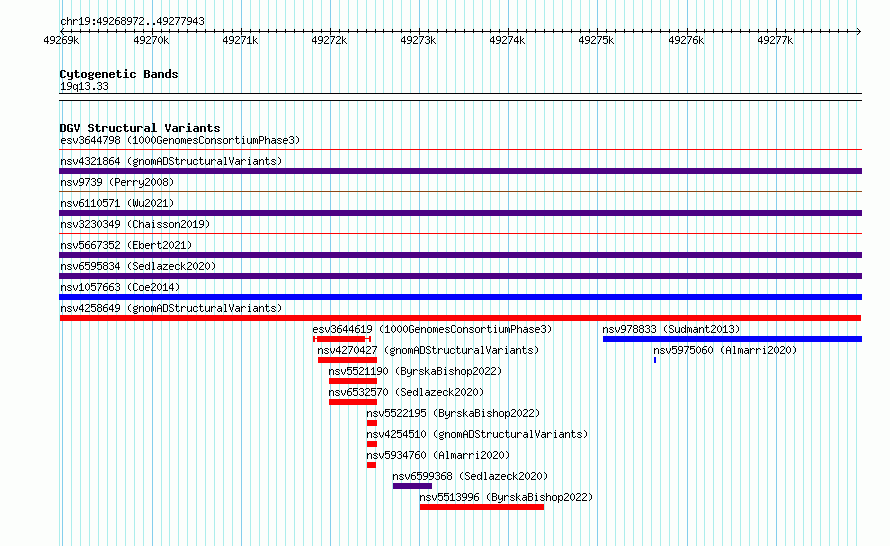Click nsv5513996 (ByrskaBishop2022) label
The height and width of the screenshot is (546, 890).
click(x=506, y=497)
